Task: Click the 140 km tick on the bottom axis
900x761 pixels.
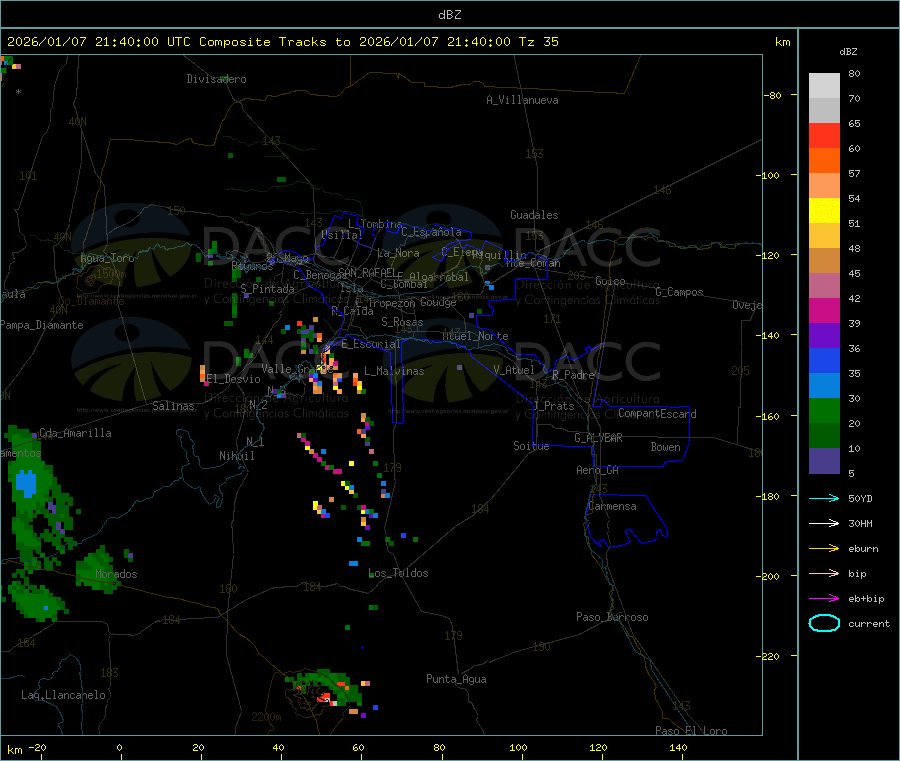Action: (678, 747)
